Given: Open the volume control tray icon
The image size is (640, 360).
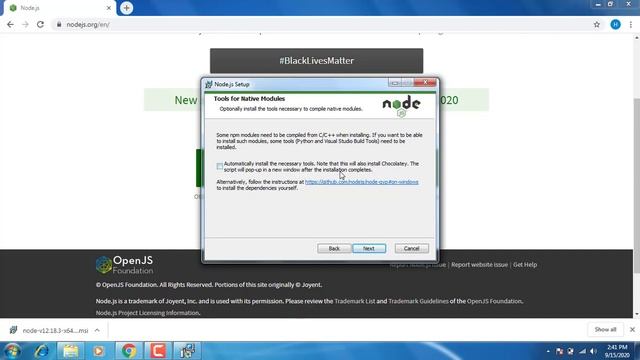Looking at the screenshot, I should click(594, 351).
